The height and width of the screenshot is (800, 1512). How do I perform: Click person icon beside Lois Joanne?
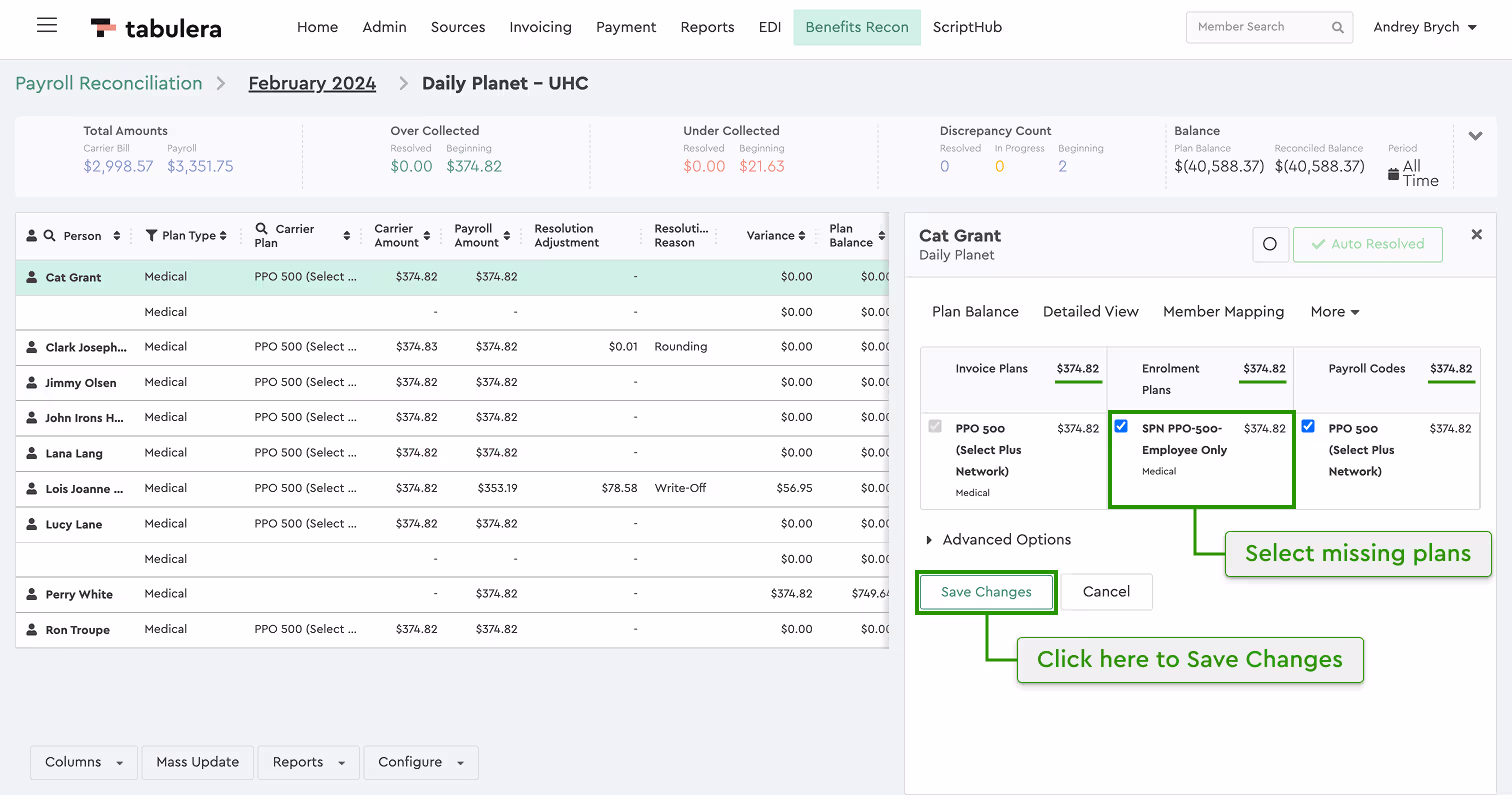32,489
